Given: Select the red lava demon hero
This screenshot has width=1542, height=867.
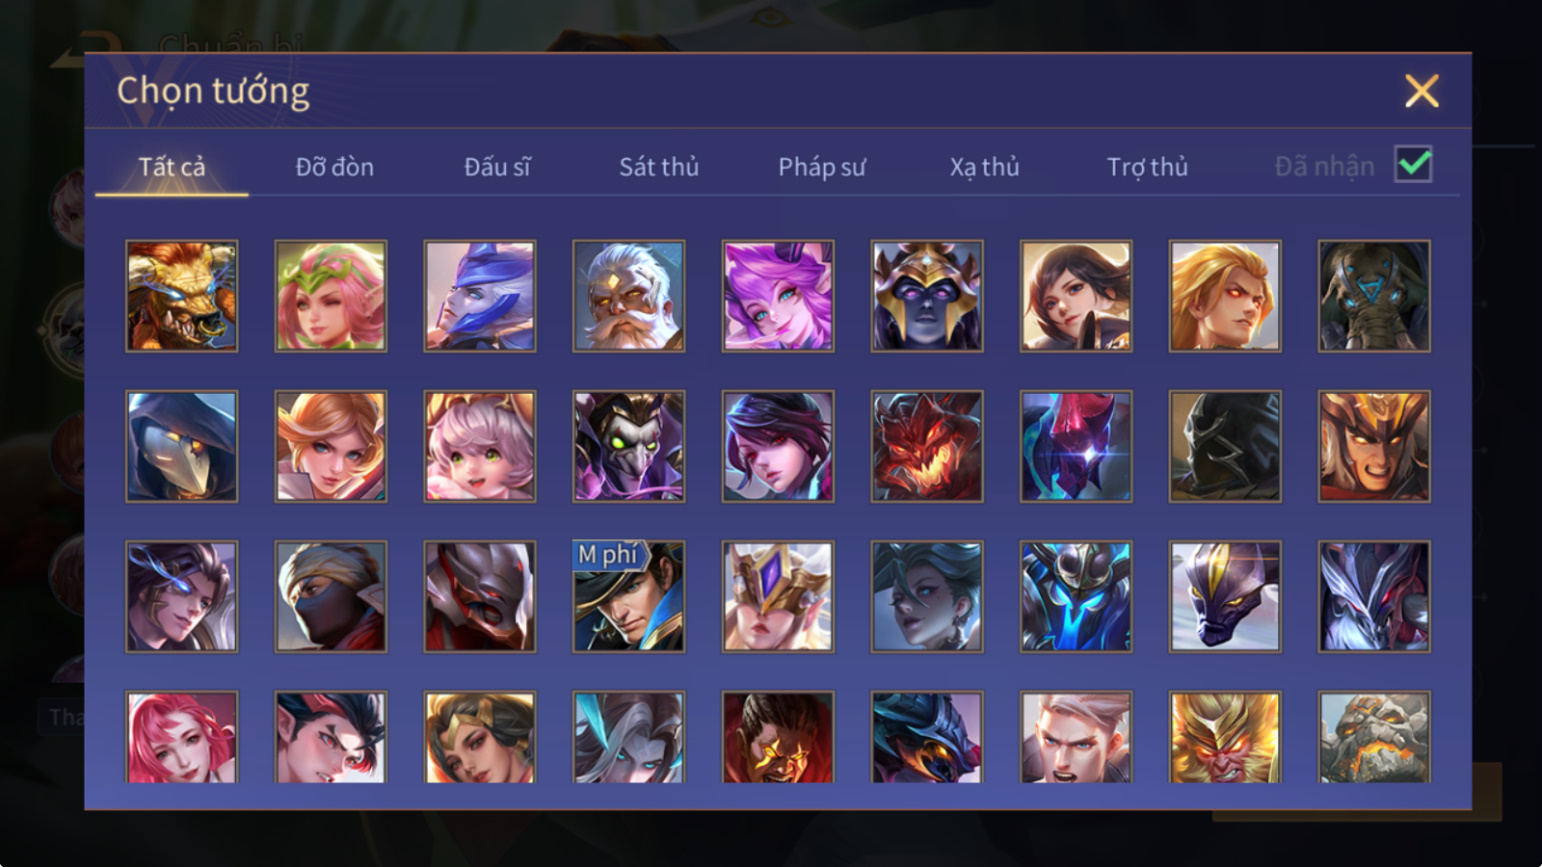Looking at the screenshot, I should 927,446.
